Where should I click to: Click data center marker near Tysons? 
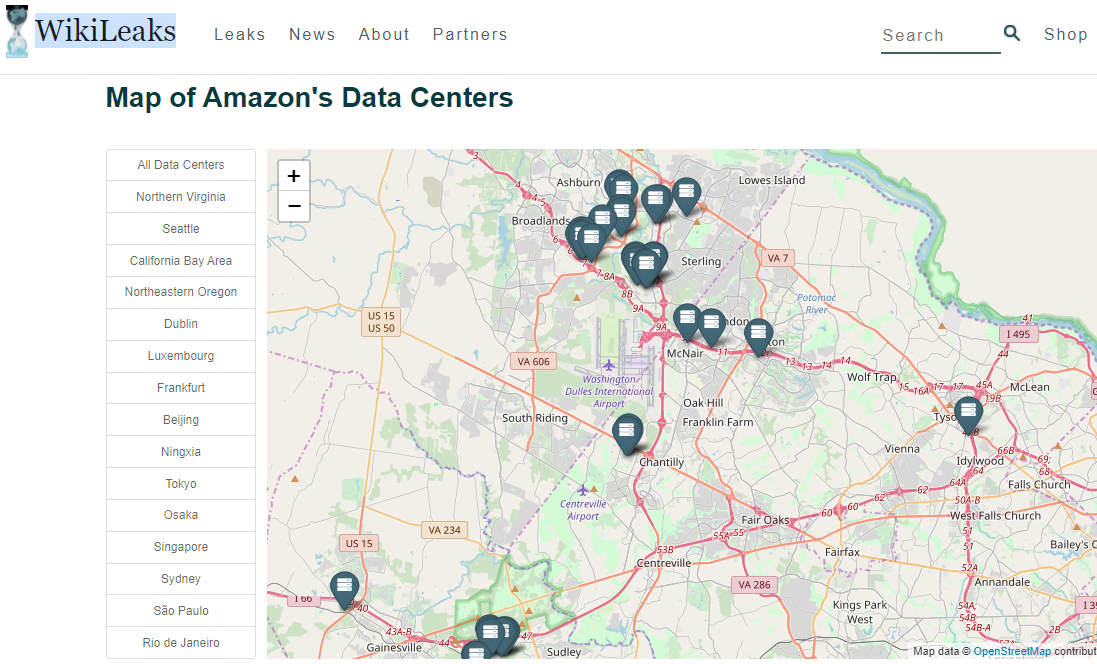coord(968,414)
